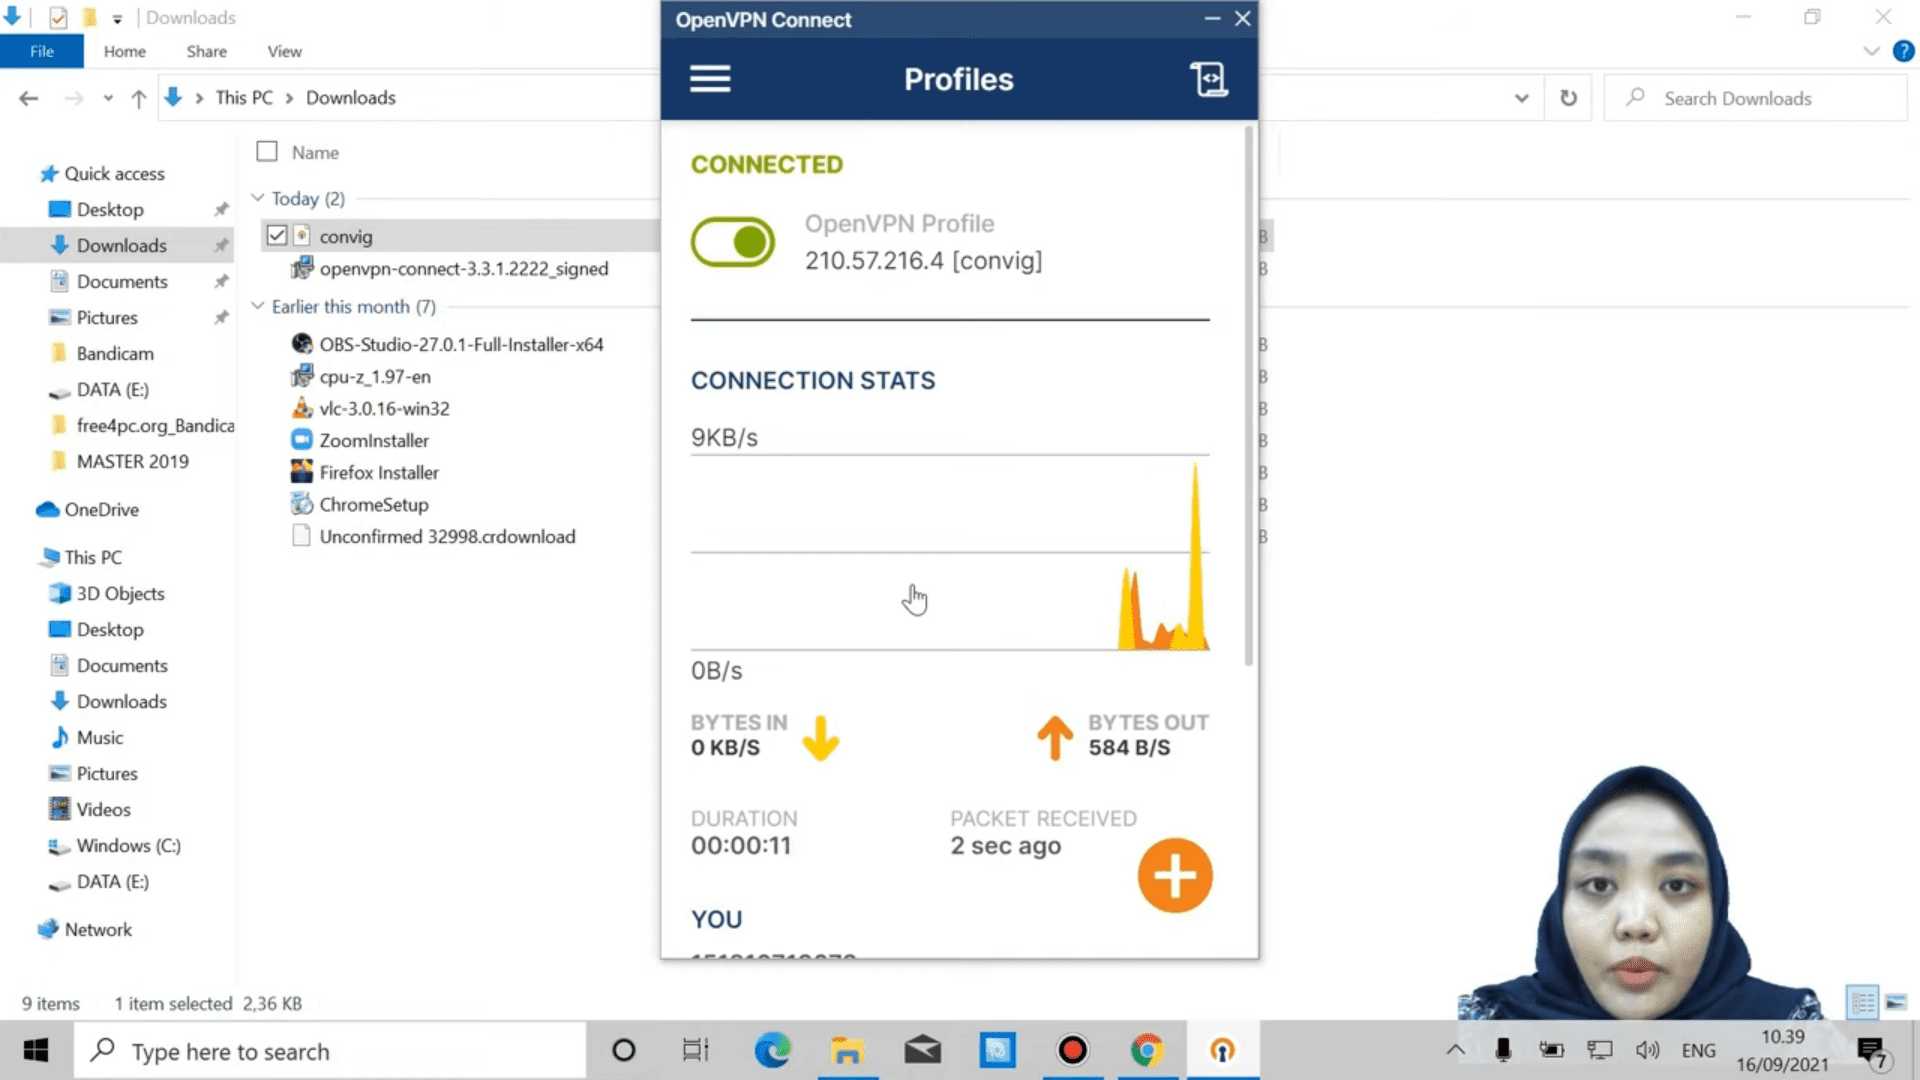This screenshot has height=1080, width=1920.
Task: Click the Explorer refresh icon
Action: pos(1568,98)
